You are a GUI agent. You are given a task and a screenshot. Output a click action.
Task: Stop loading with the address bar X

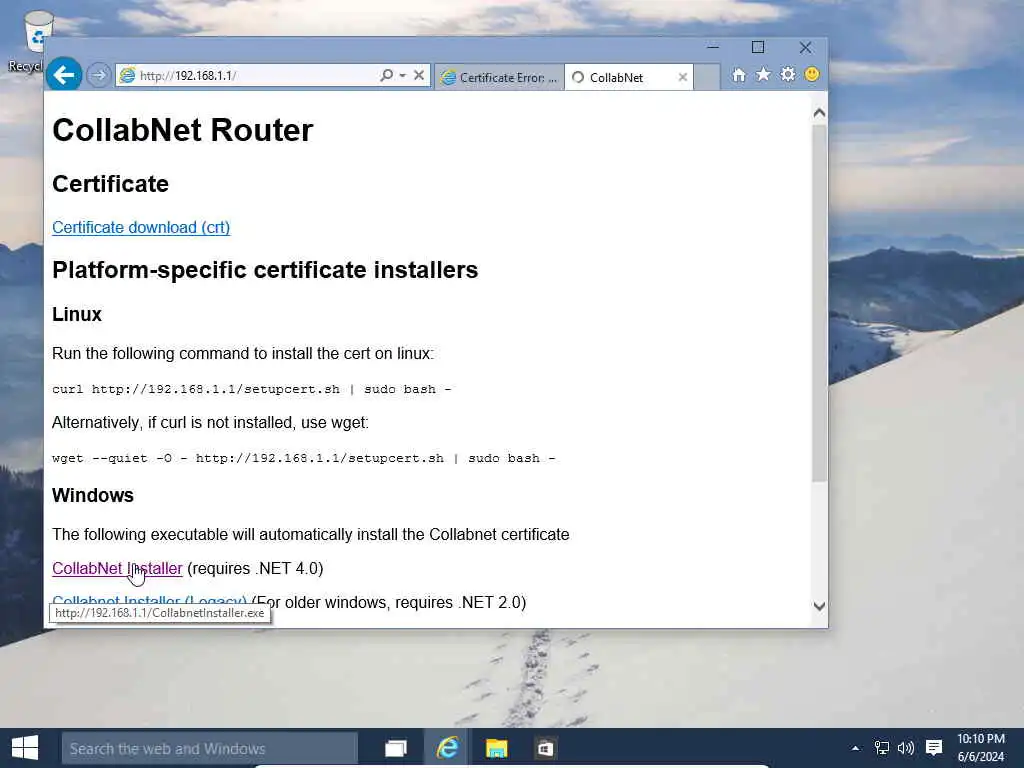(419, 75)
